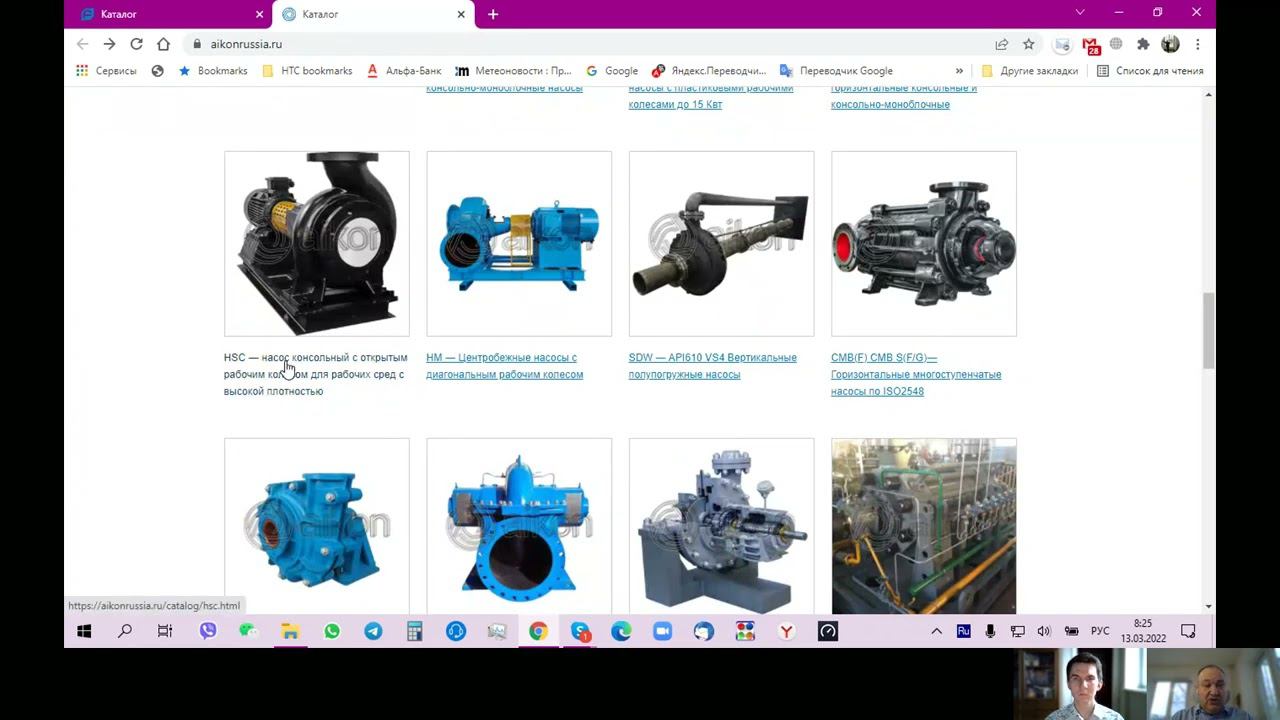Open the SDW API610 VS4 pumps link
Image resolution: width=1280 pixels, height=720 pixels.
click(712, 366)
